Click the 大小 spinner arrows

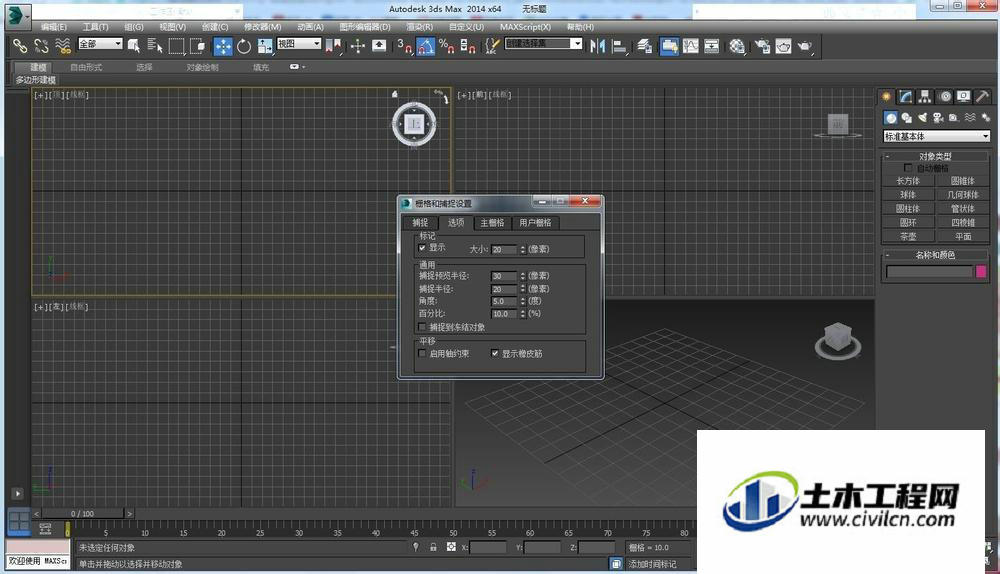click(523, 249)
